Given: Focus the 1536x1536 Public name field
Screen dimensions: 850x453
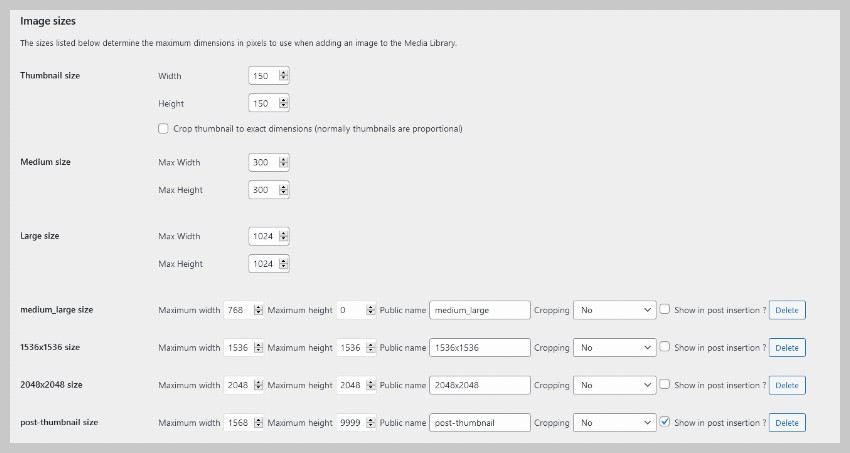Looking at the screenshot, I should [x=479, y=348].
